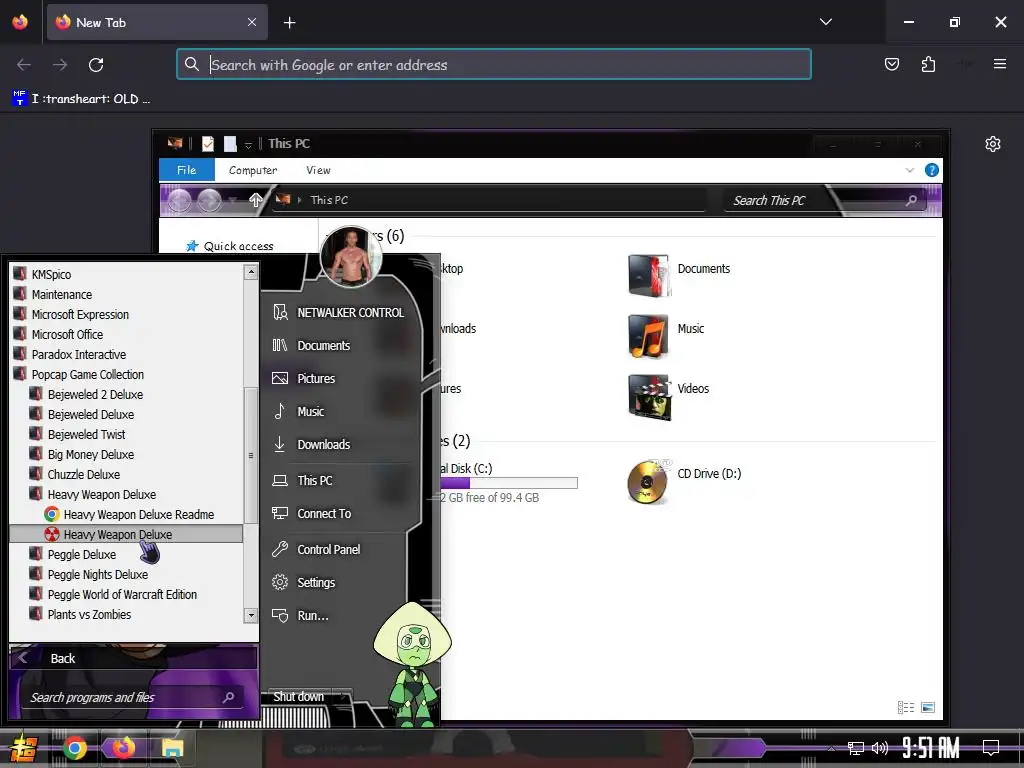Click the Explorer help icon

pos(932,170)
